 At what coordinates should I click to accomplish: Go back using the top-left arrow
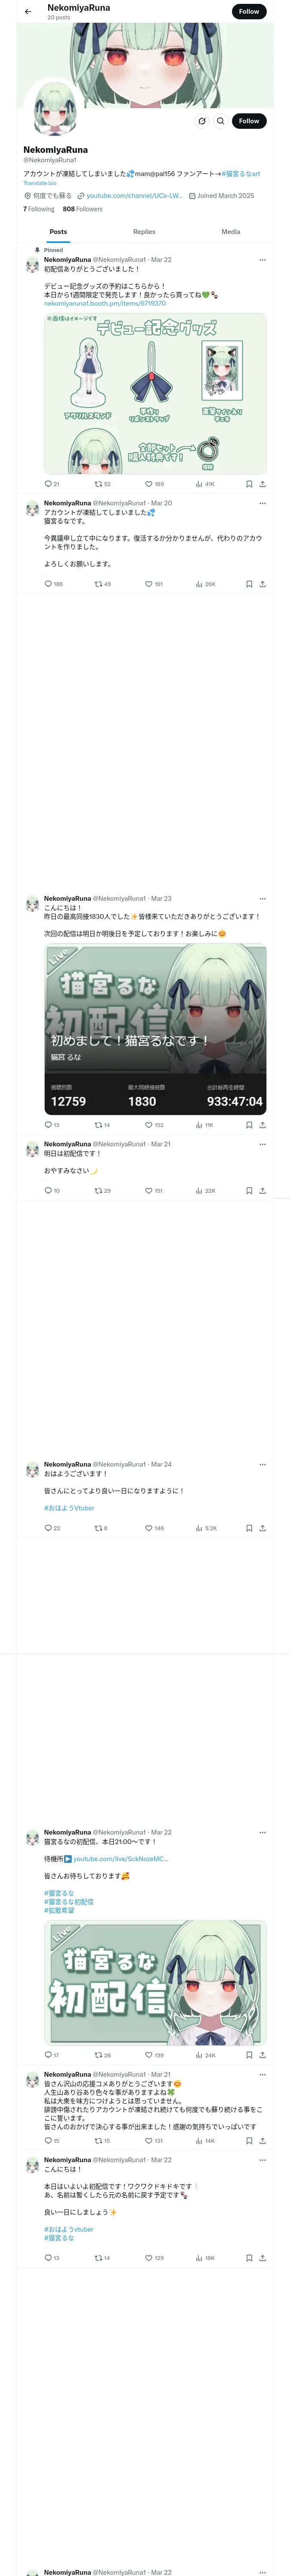(28, 12)
